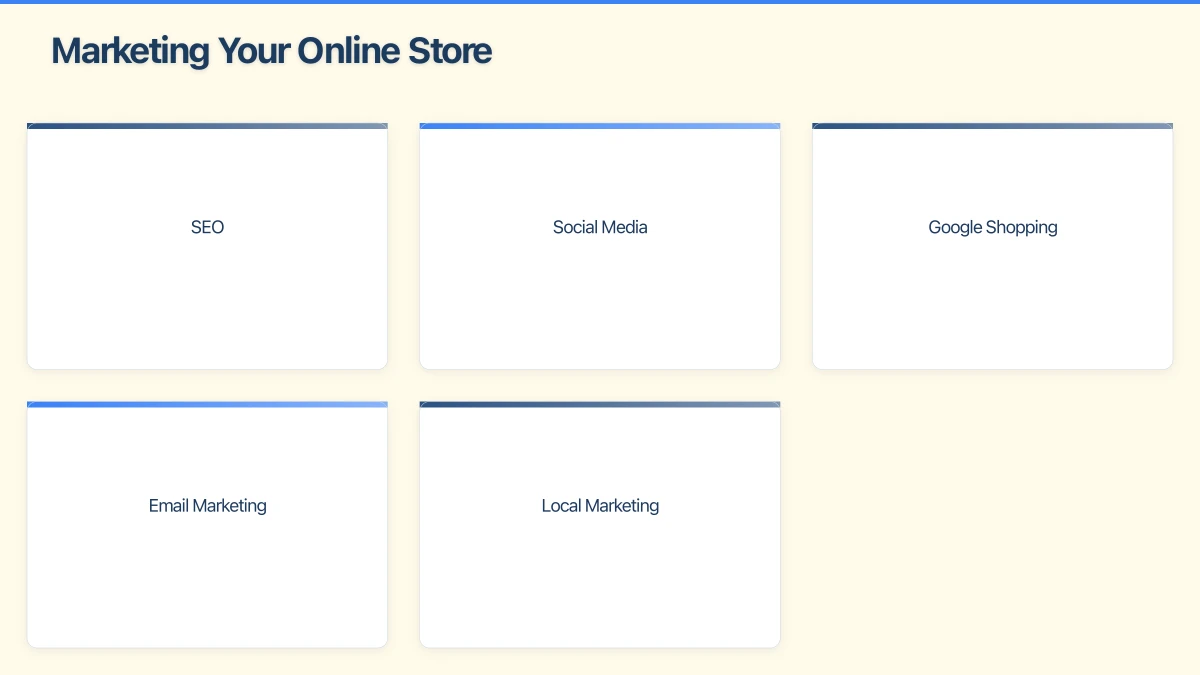Click the Google Shopping label text
The width and height of the screenshot is (1200, 675).
tap(992, 227)
